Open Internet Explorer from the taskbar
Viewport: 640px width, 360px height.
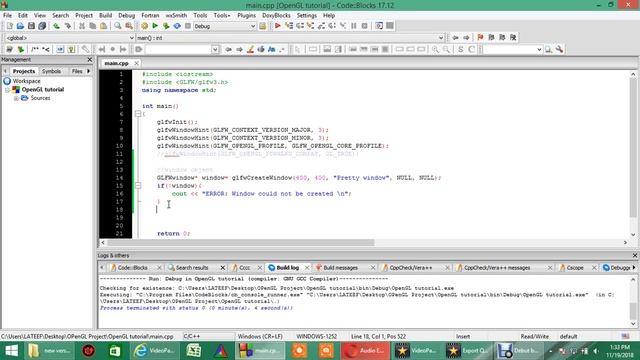pyautogui.click(x=154, y=351)
